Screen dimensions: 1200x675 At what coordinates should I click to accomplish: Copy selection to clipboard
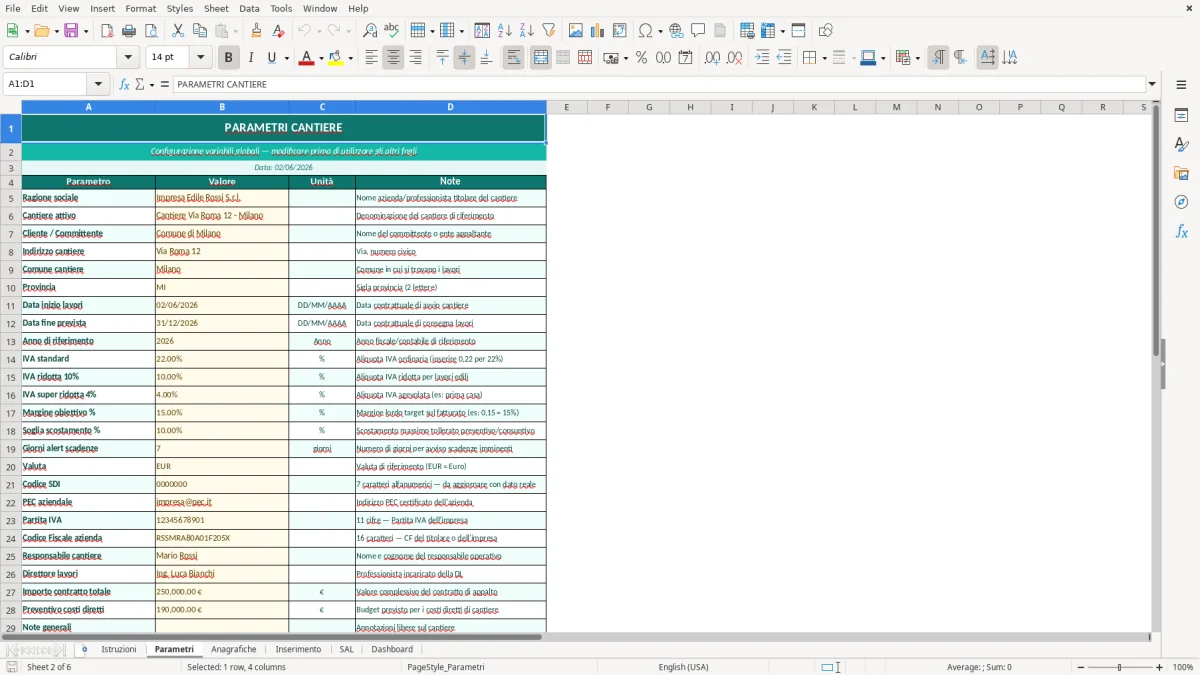coord(200,31)
